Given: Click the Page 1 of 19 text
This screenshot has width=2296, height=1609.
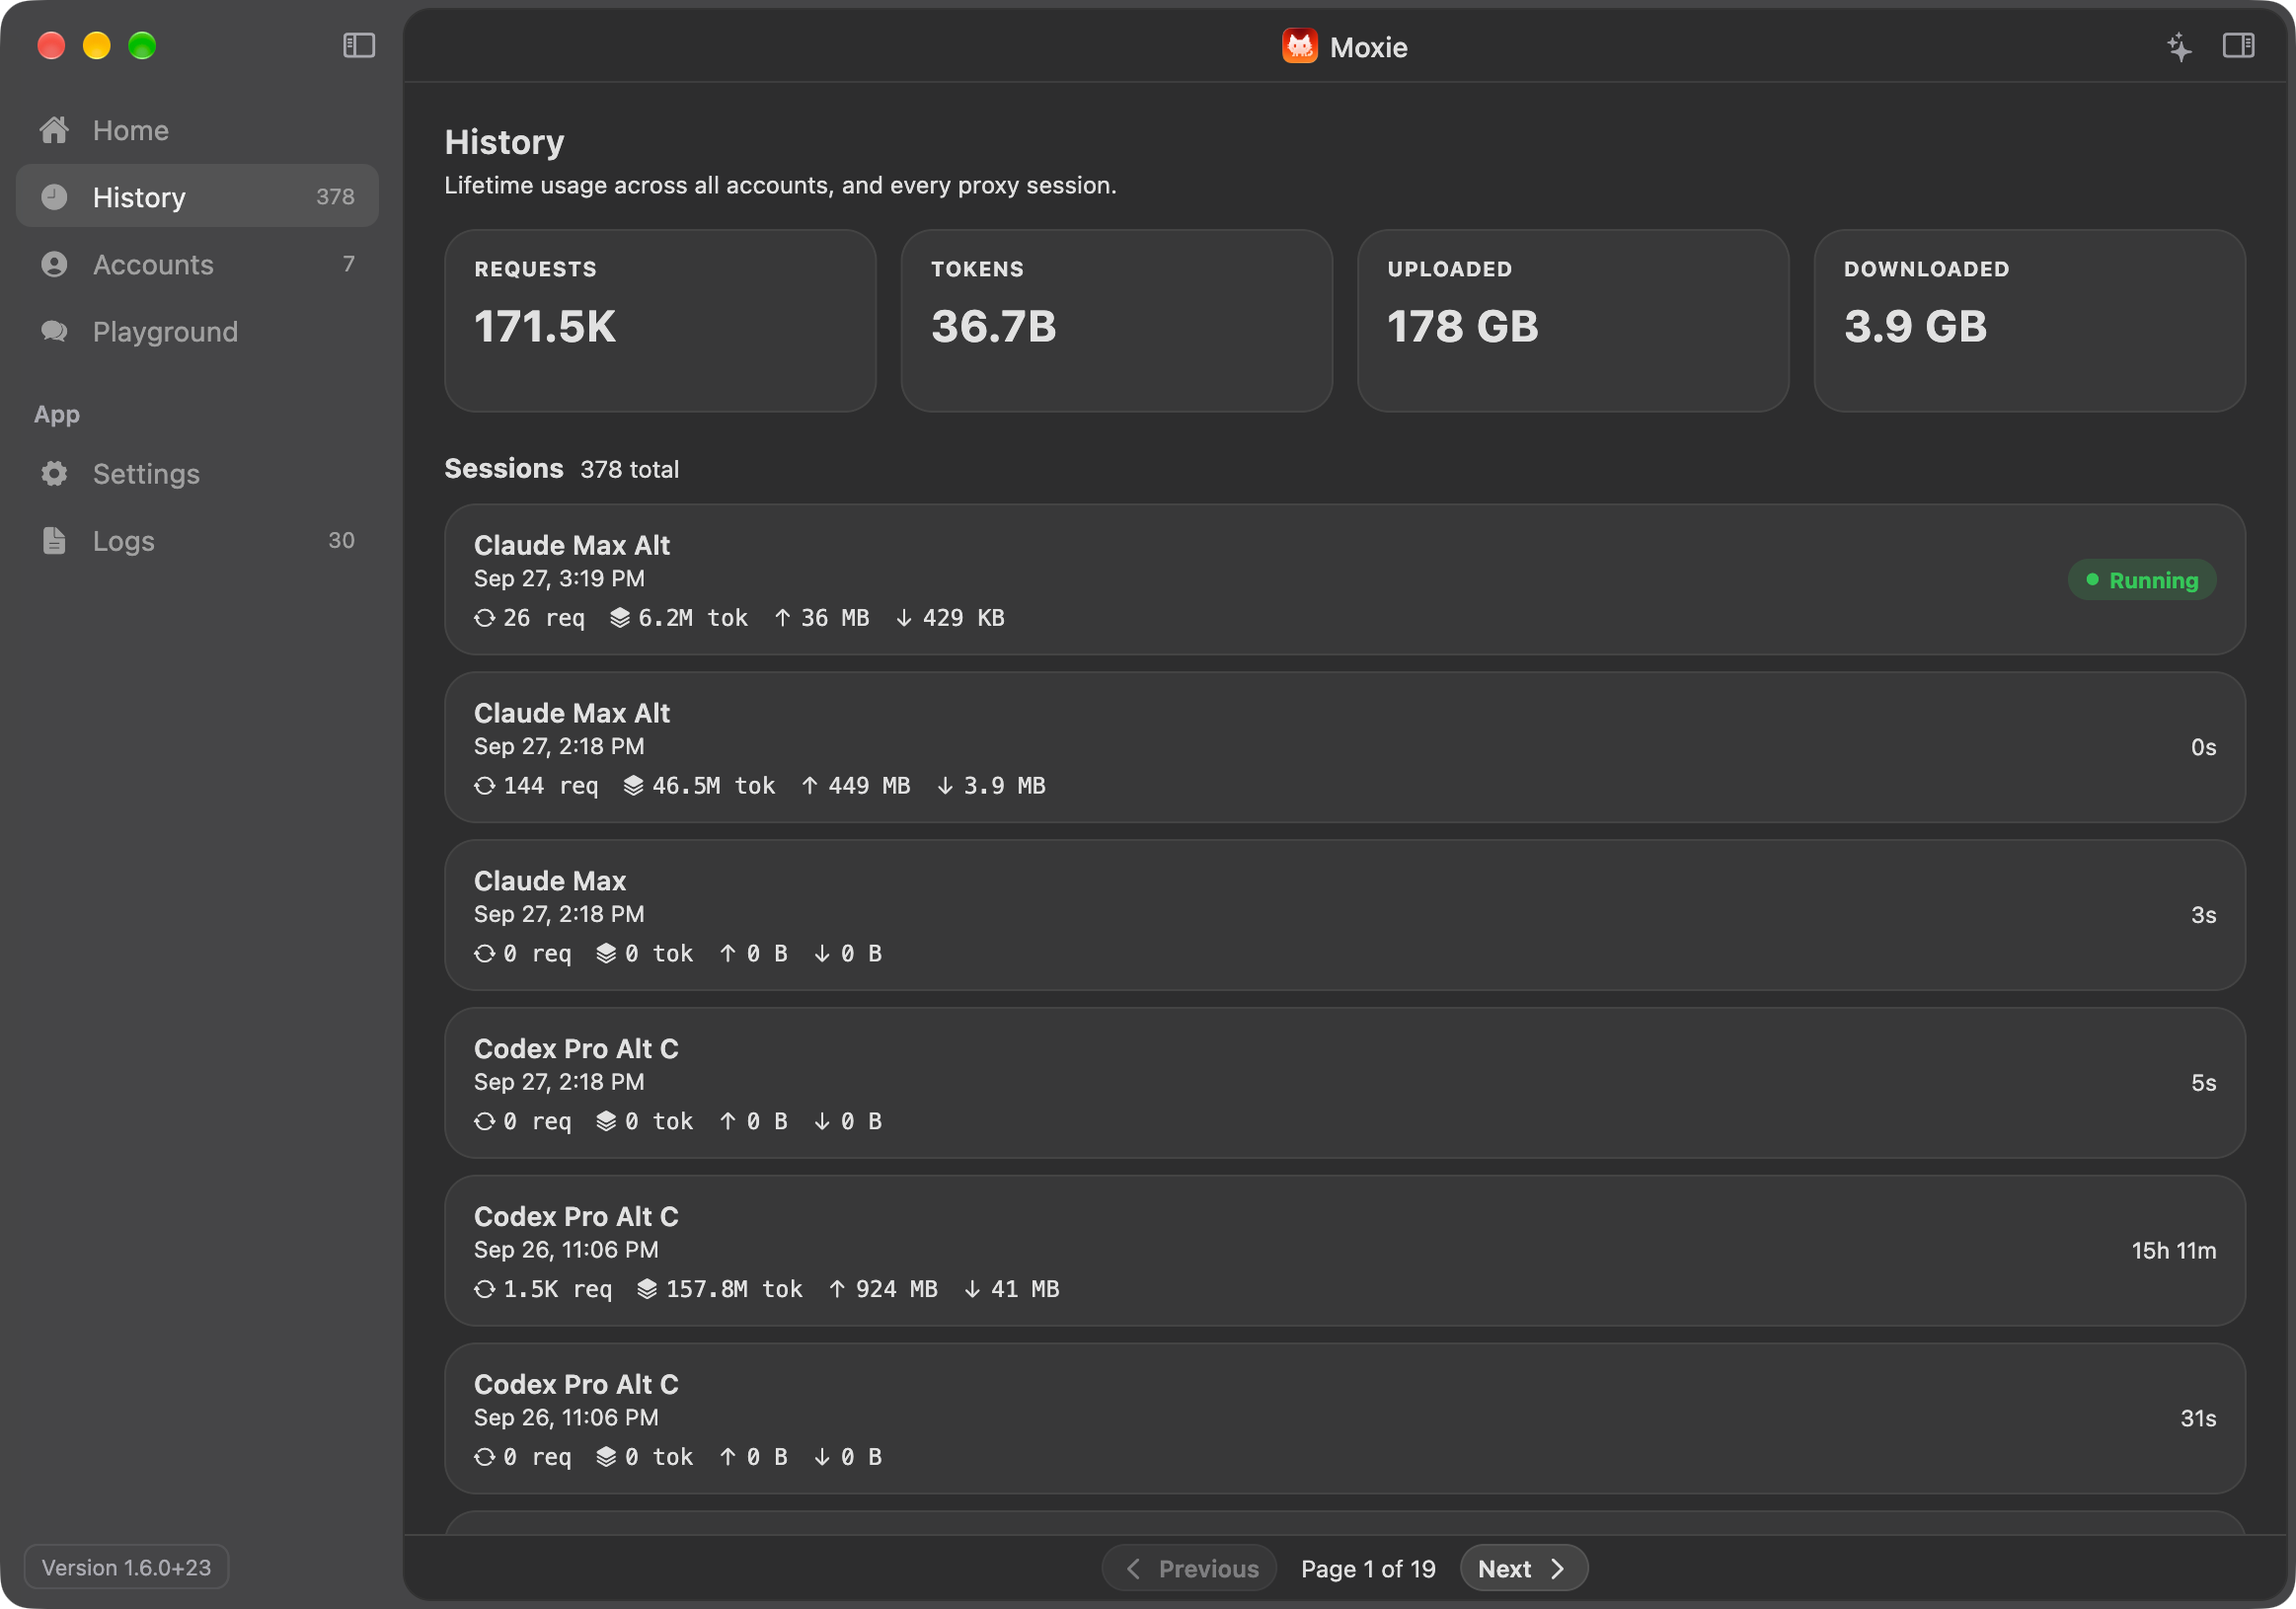Looking at the screenshot, I should pos(1368,1568).
